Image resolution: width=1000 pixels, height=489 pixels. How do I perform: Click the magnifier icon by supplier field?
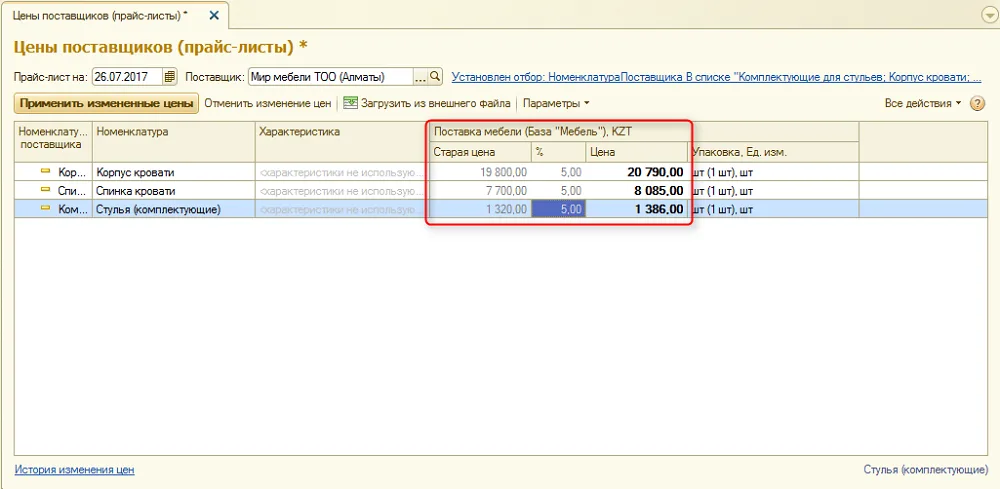[x=434, y=77]
